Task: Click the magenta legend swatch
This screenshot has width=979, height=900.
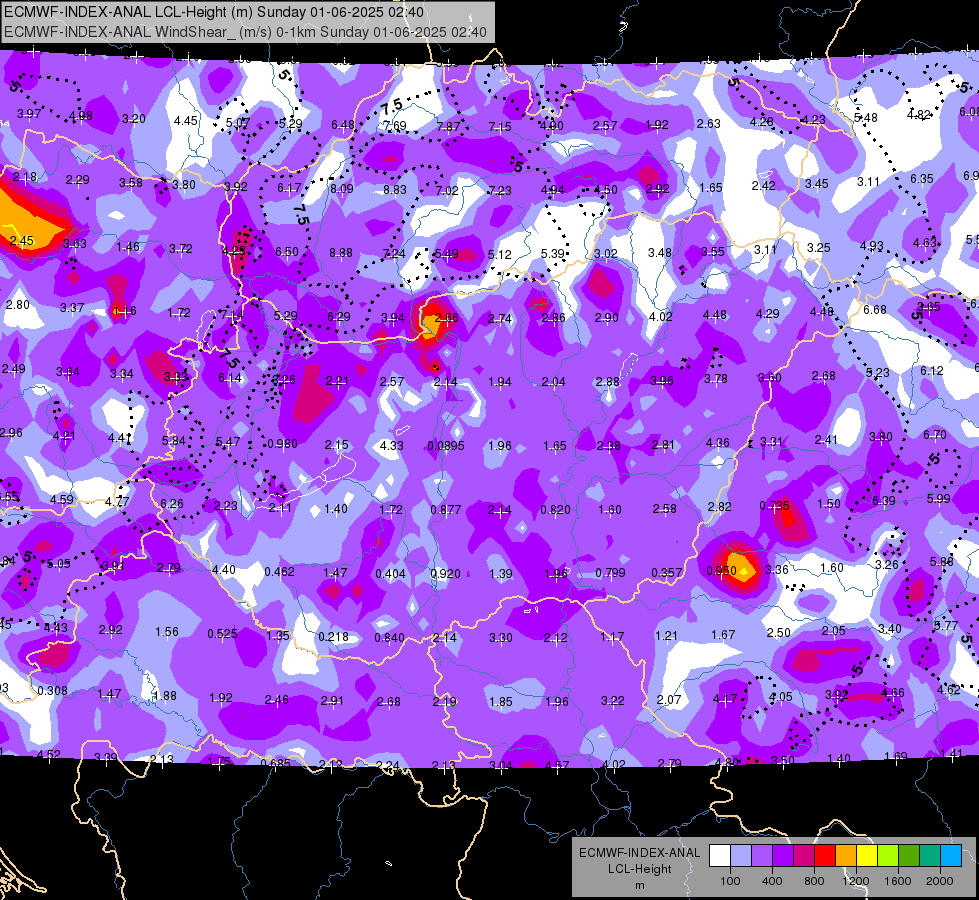Action: pos(804,856)
